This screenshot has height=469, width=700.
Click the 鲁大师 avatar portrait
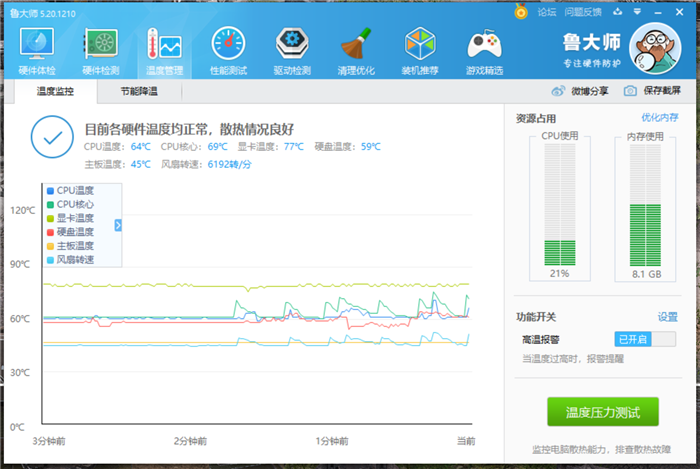tap(655, 48)
